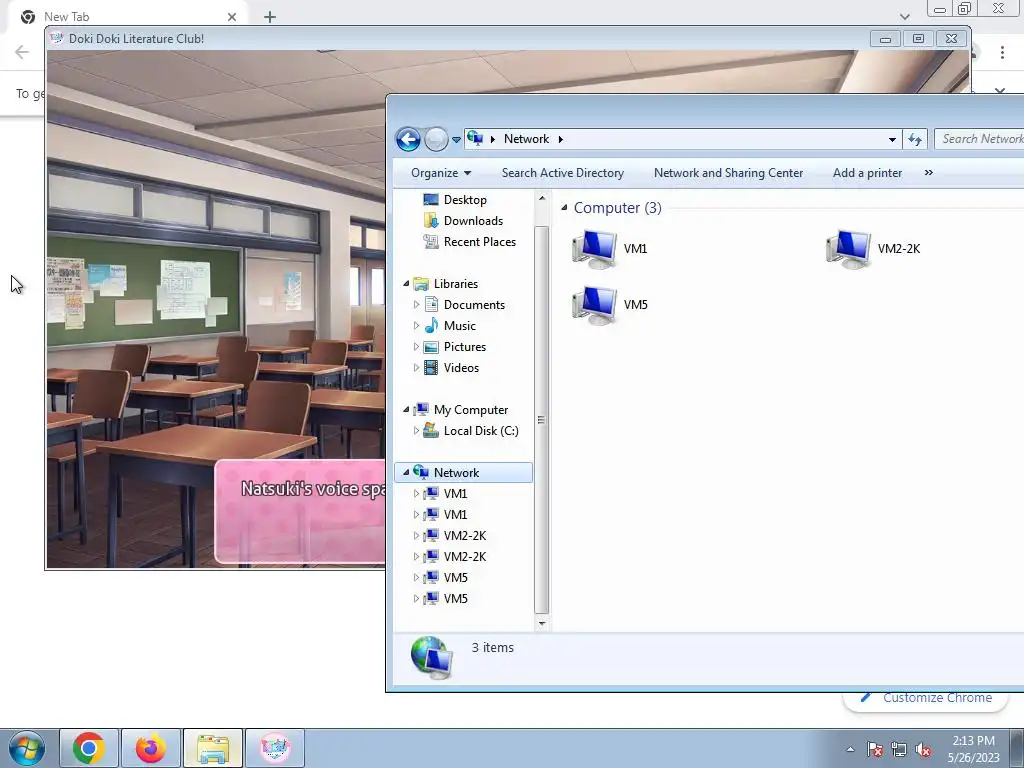
Task: Open the taskbar clock and date
Action: click(x=974, y=749)
